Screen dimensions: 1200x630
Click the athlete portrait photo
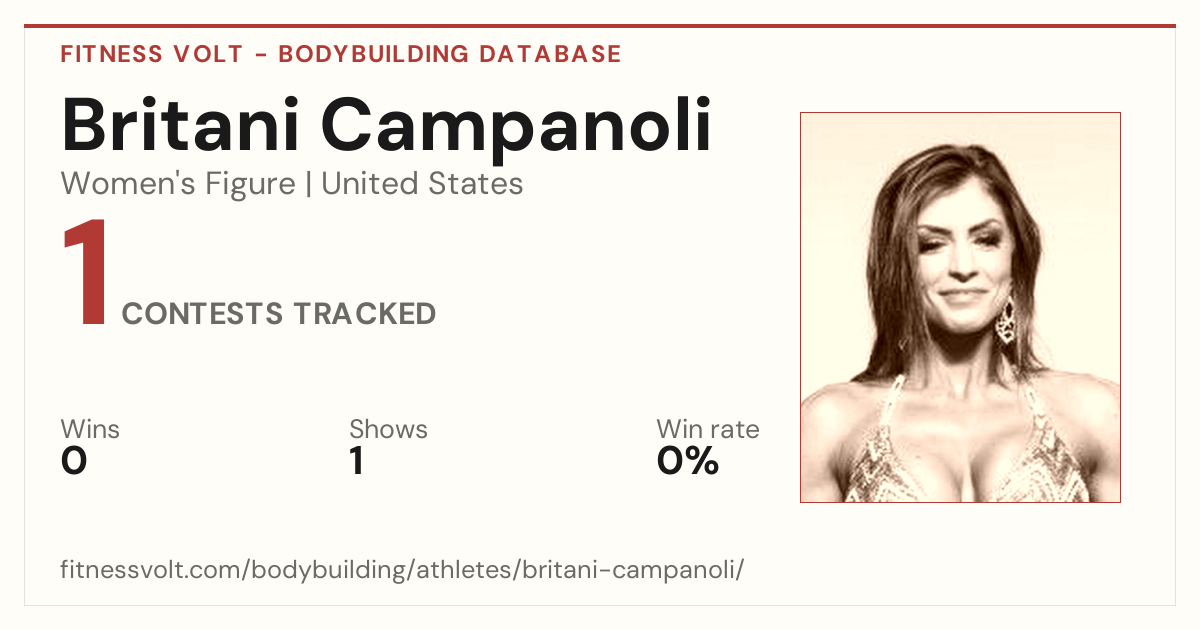960,307
